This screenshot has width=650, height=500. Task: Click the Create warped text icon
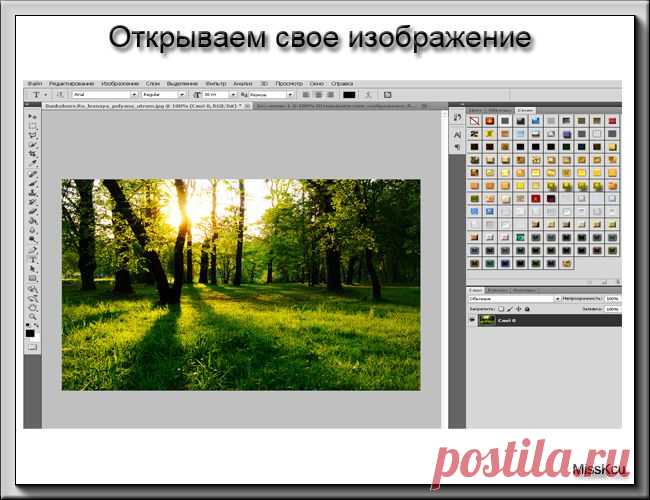coord(368,95)
